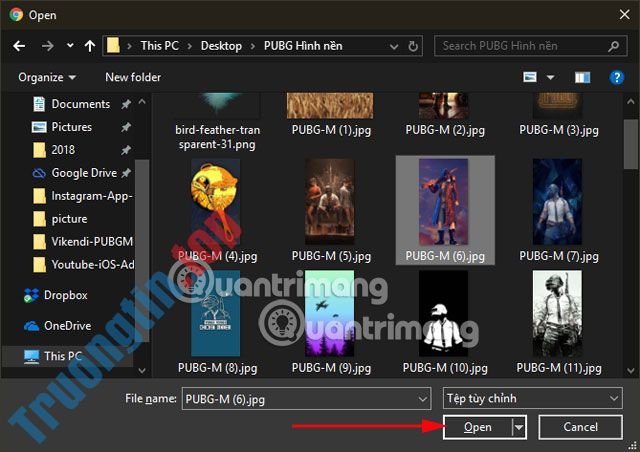Click the pin icon next to 2018
This screenshot has width=640, height=452.
pyautogui.click(x=126, y=150)
